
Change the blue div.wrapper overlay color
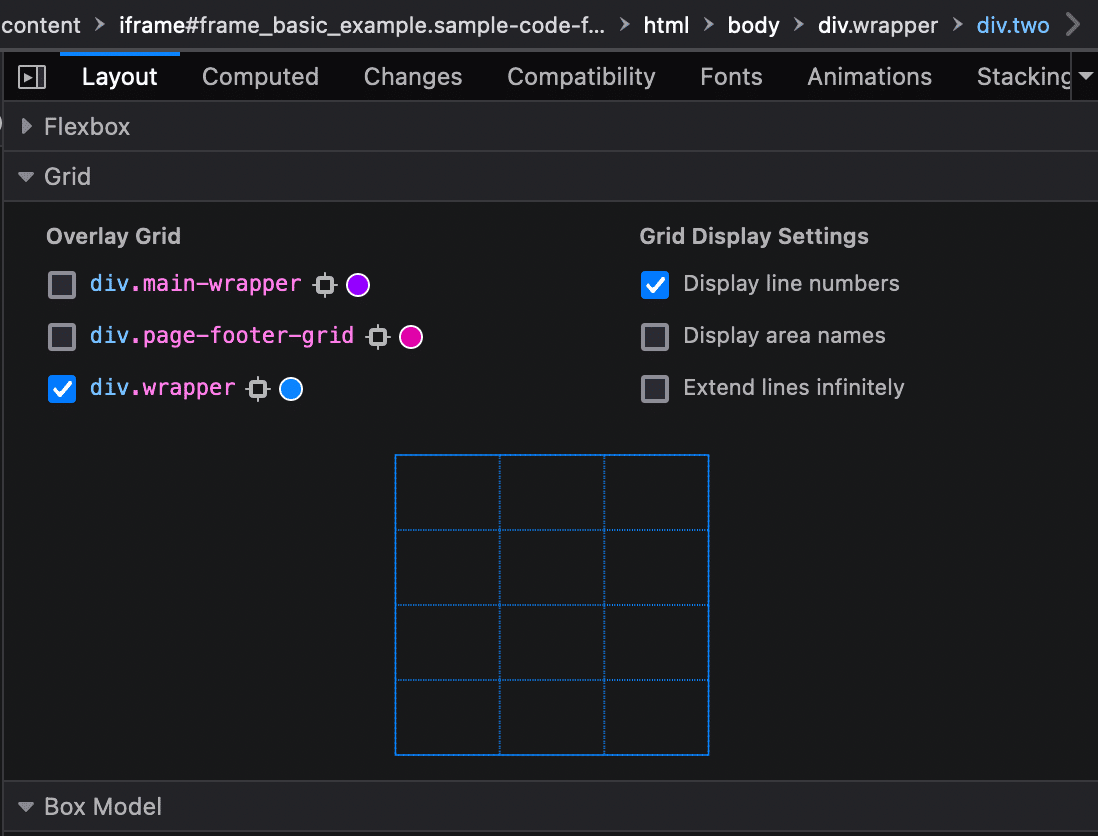coord(291,389)
